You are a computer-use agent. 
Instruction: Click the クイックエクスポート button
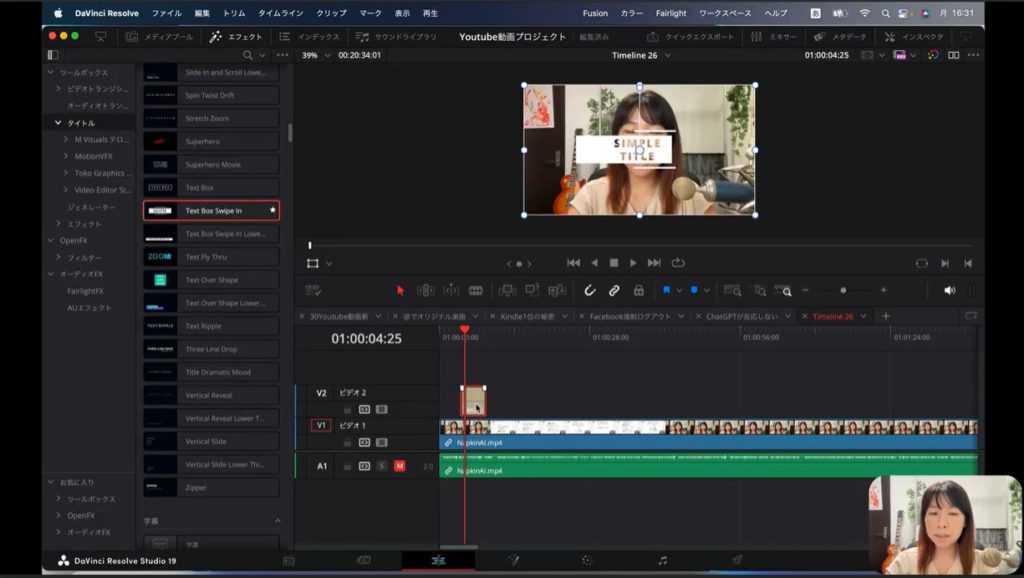(x=690, y=37)
